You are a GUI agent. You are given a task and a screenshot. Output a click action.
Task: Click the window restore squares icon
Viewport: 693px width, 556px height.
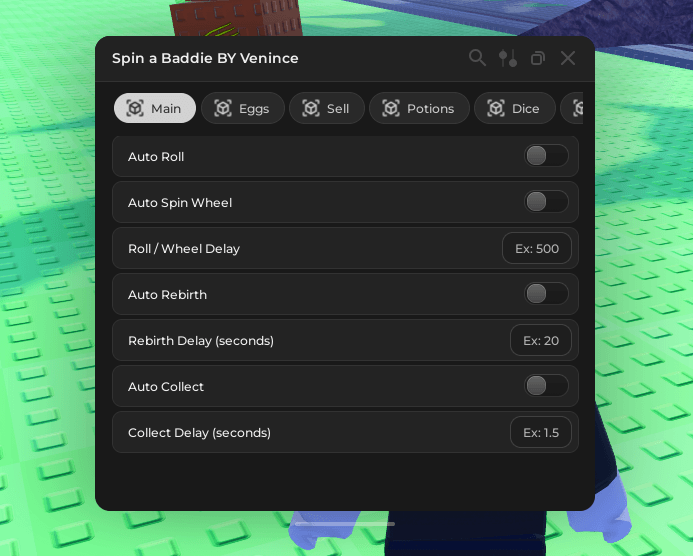pos(537,58)
